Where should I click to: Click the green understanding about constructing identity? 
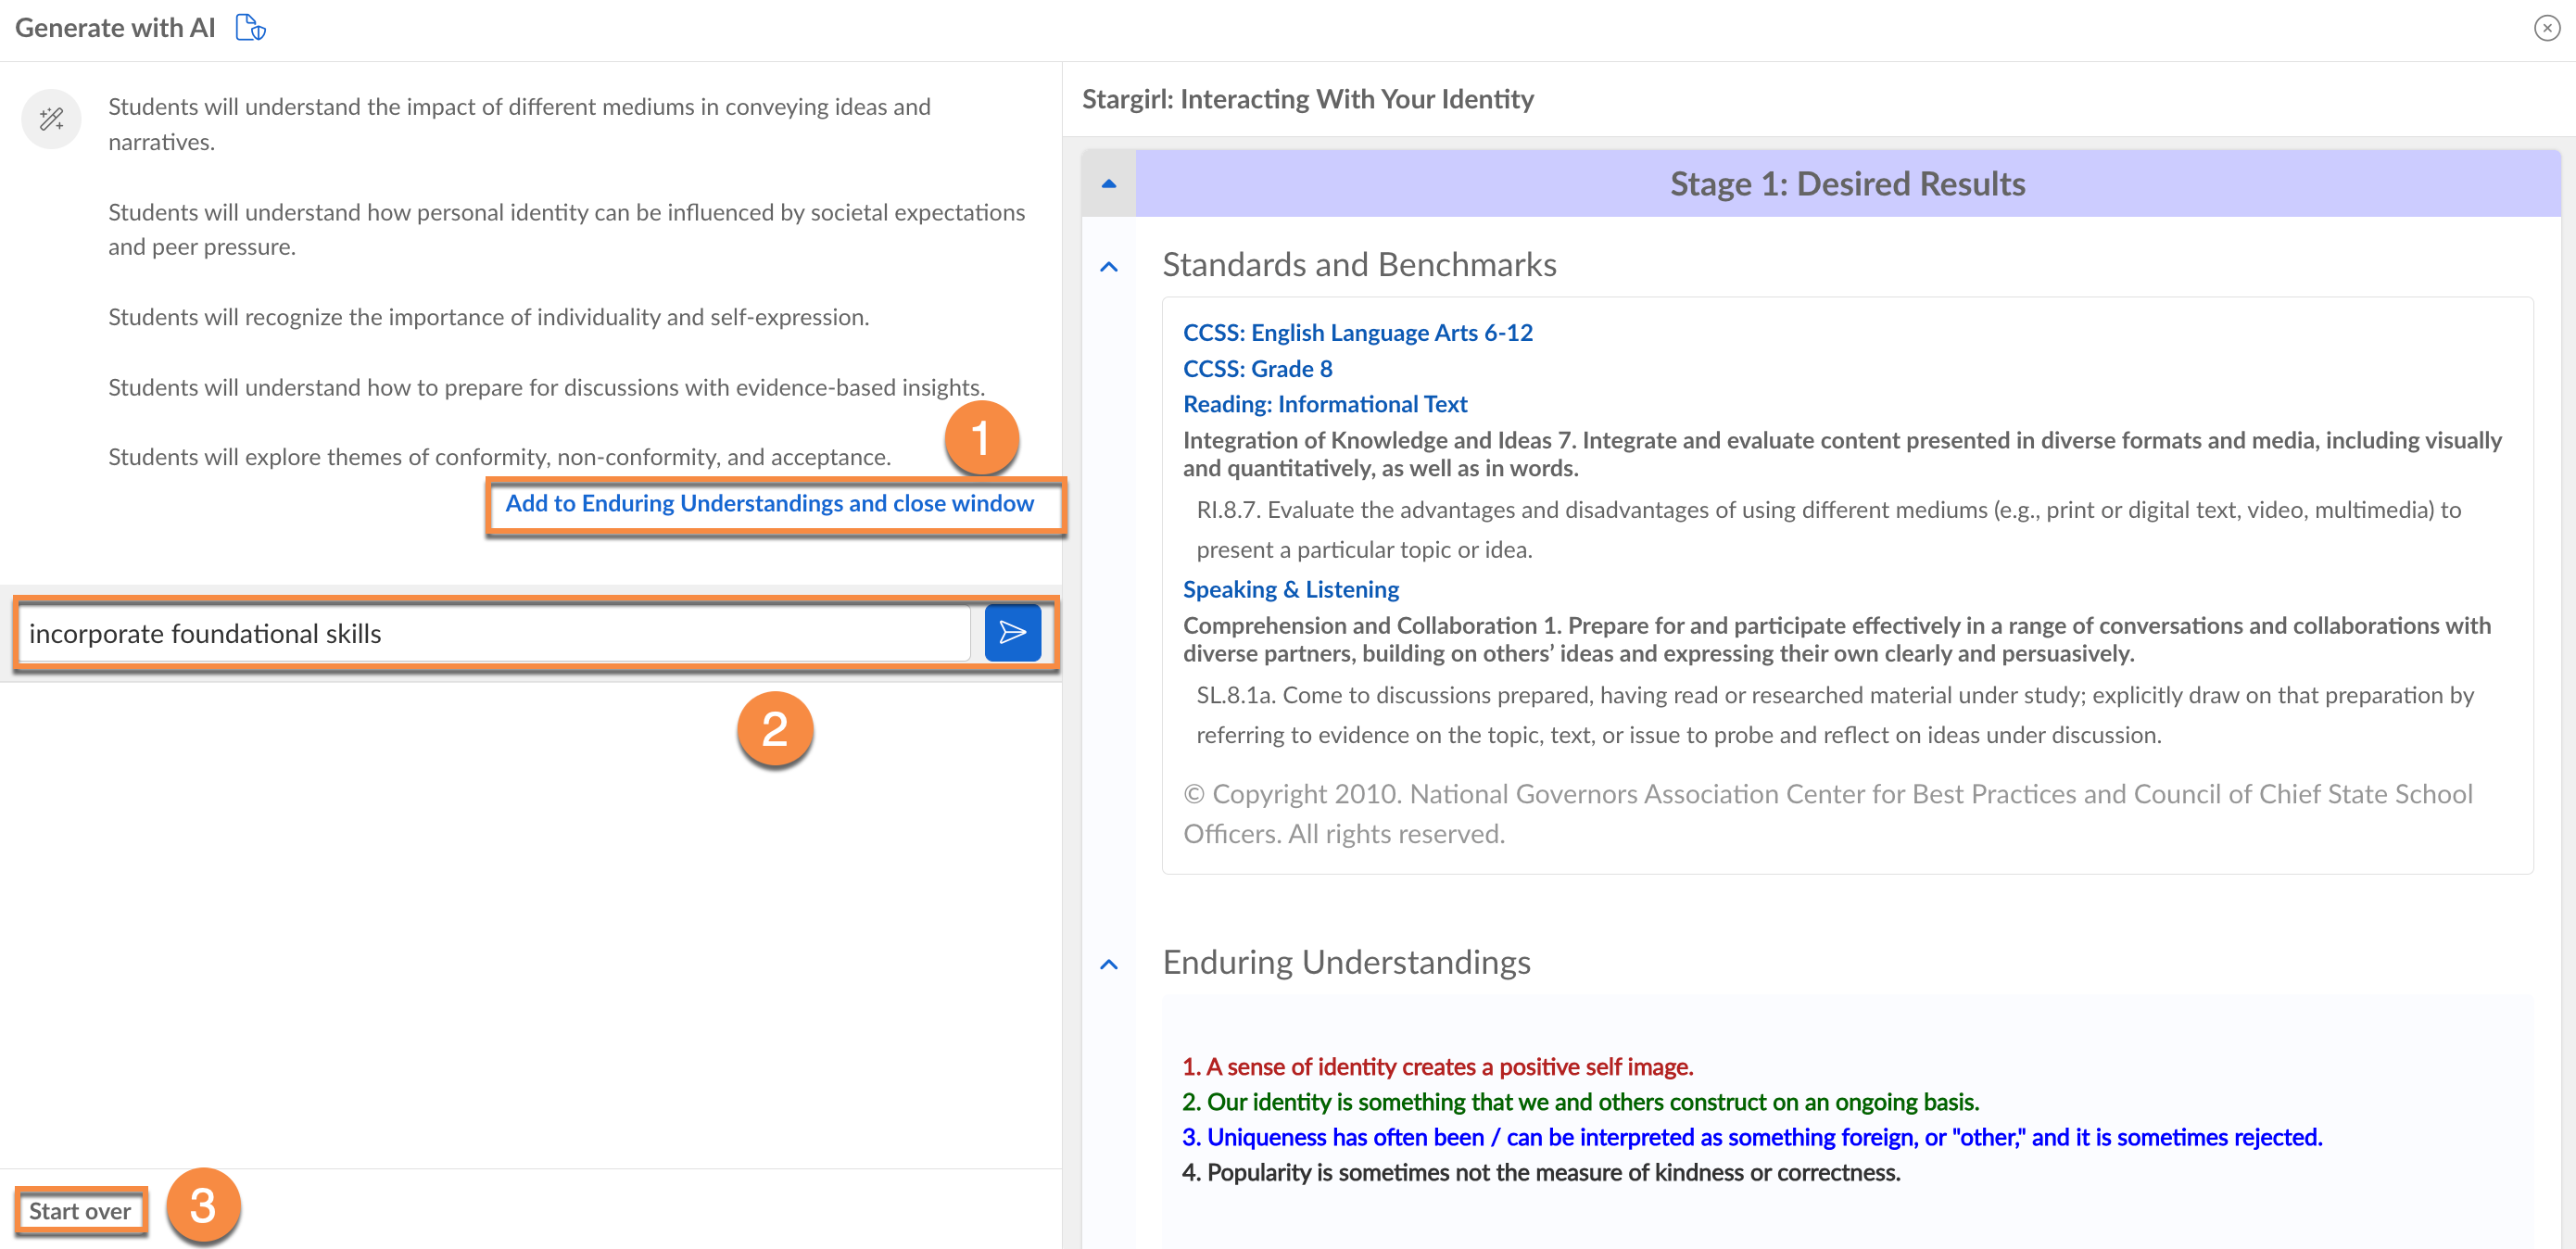[x=1580, y=1101]
